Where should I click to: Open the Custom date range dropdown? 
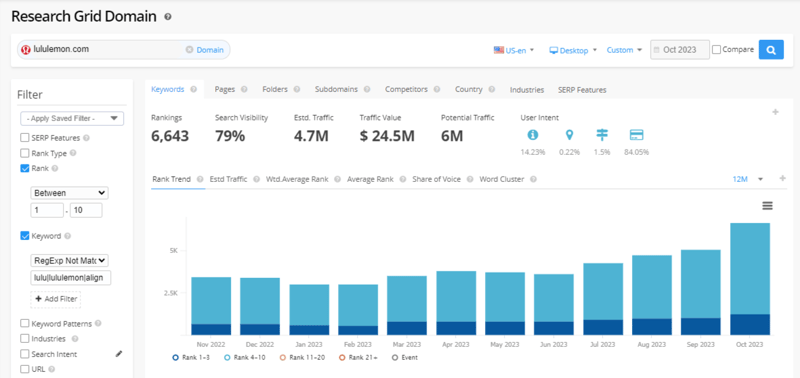(624, 50)
